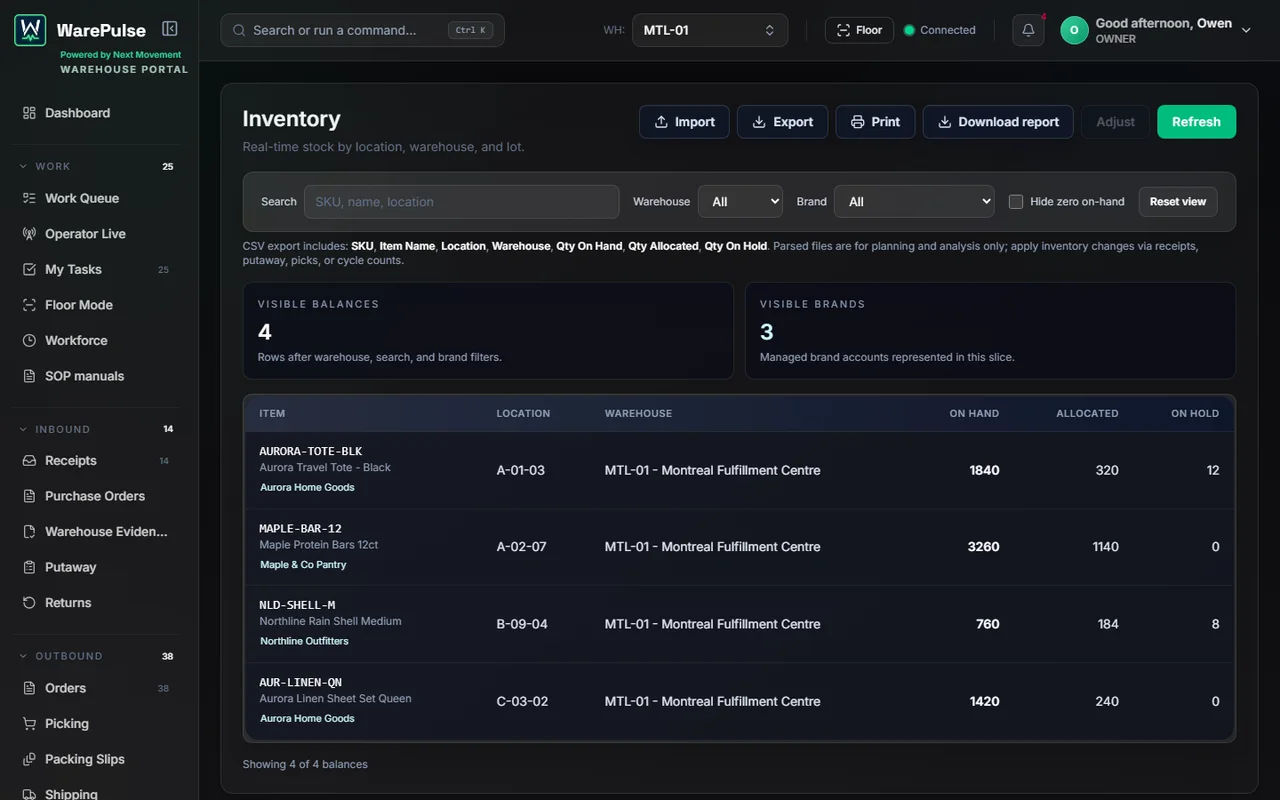Screen dimensions: 1280x800
Task: Click on-hand value 3260
Action: tap(984, 547)
